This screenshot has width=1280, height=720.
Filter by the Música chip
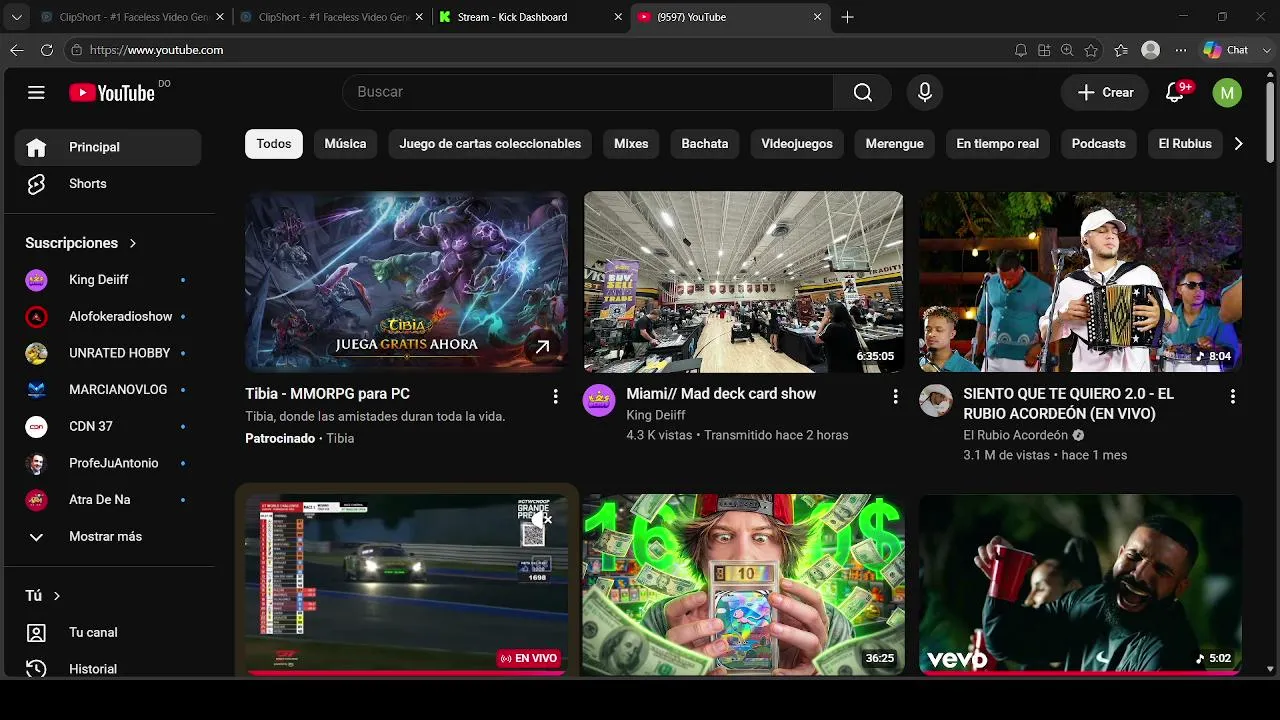click(345, 144)
